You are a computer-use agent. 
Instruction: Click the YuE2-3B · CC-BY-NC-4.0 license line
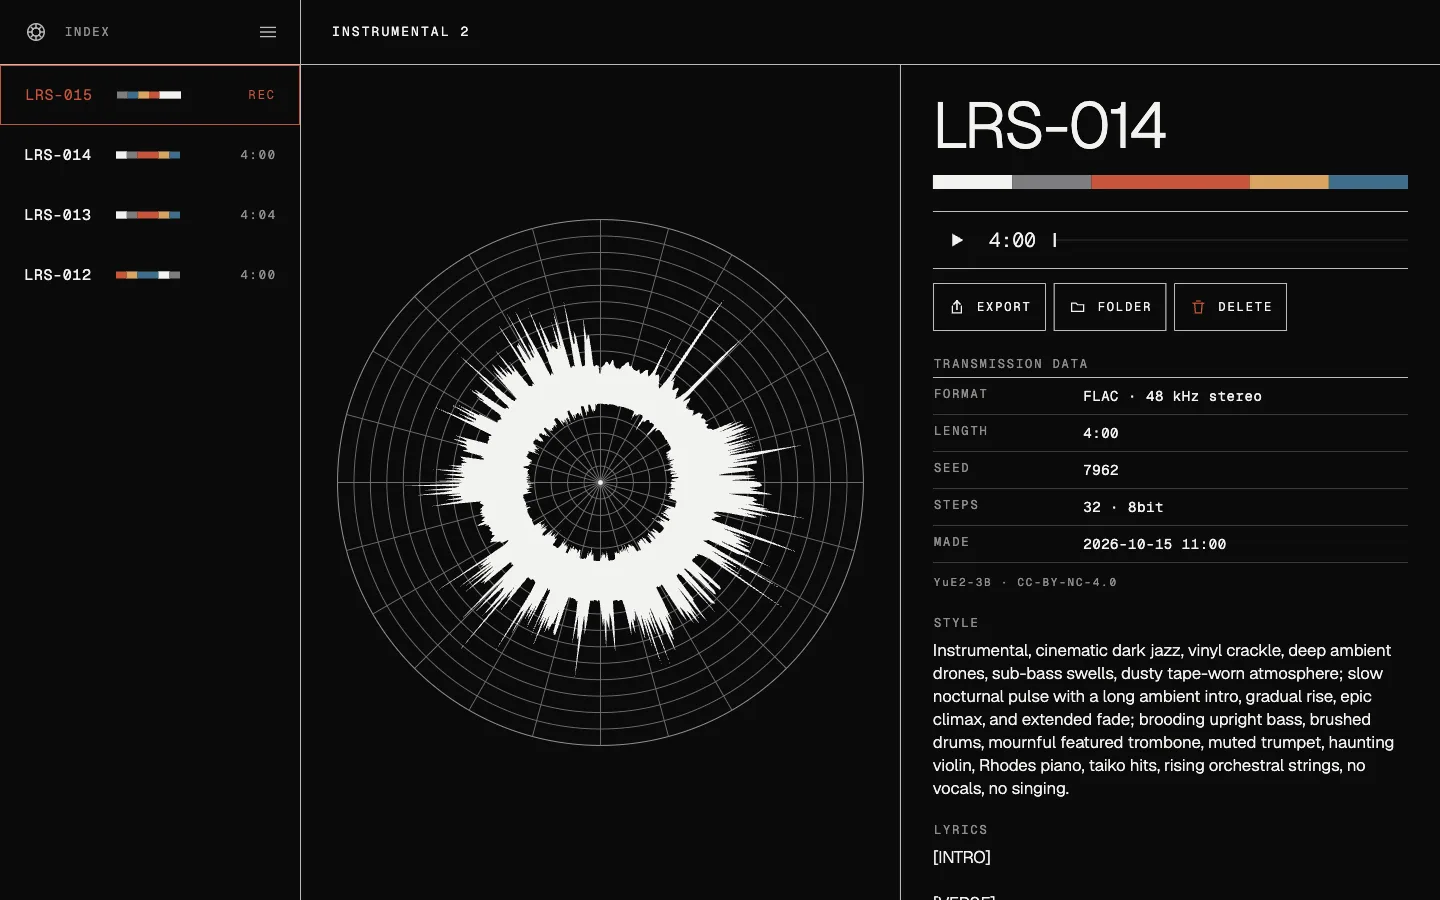click(x=1025, y=582)
